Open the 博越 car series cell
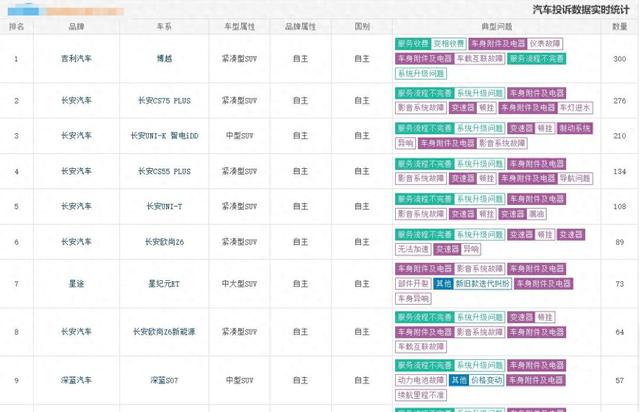This screenshot has height=412, width=640. click(x=164, y=59)
